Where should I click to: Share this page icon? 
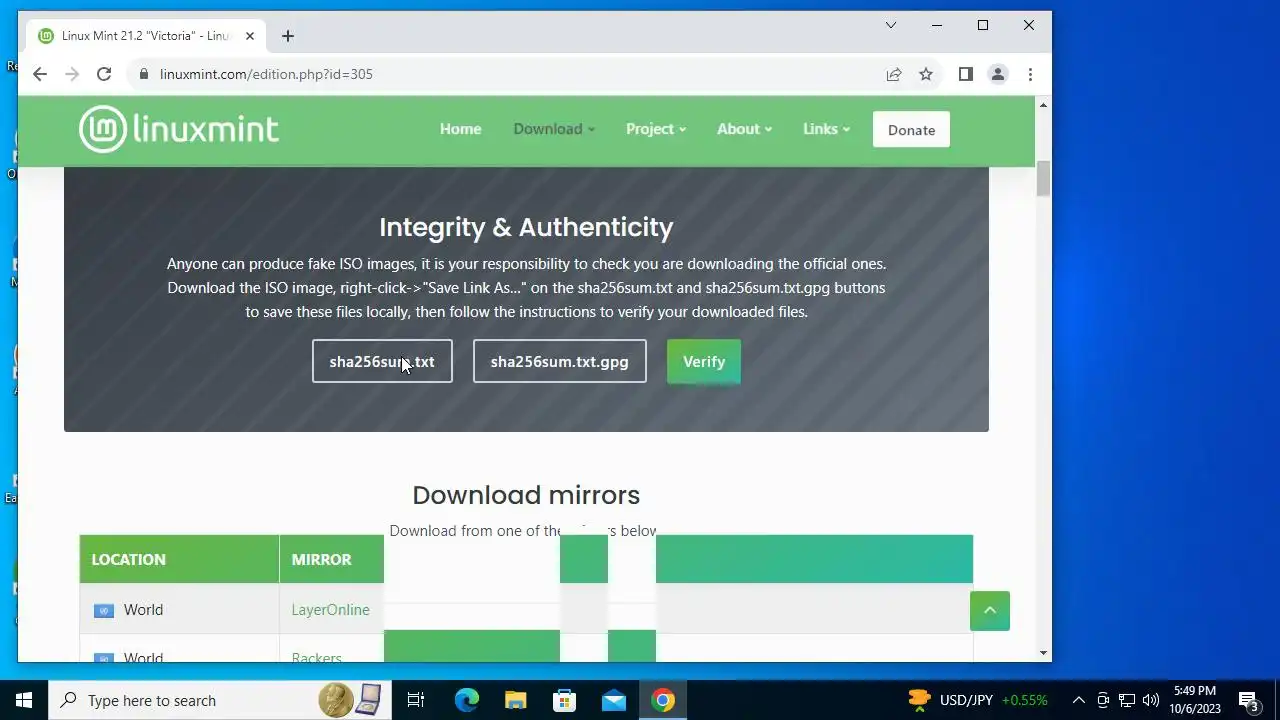pos(894,74)
